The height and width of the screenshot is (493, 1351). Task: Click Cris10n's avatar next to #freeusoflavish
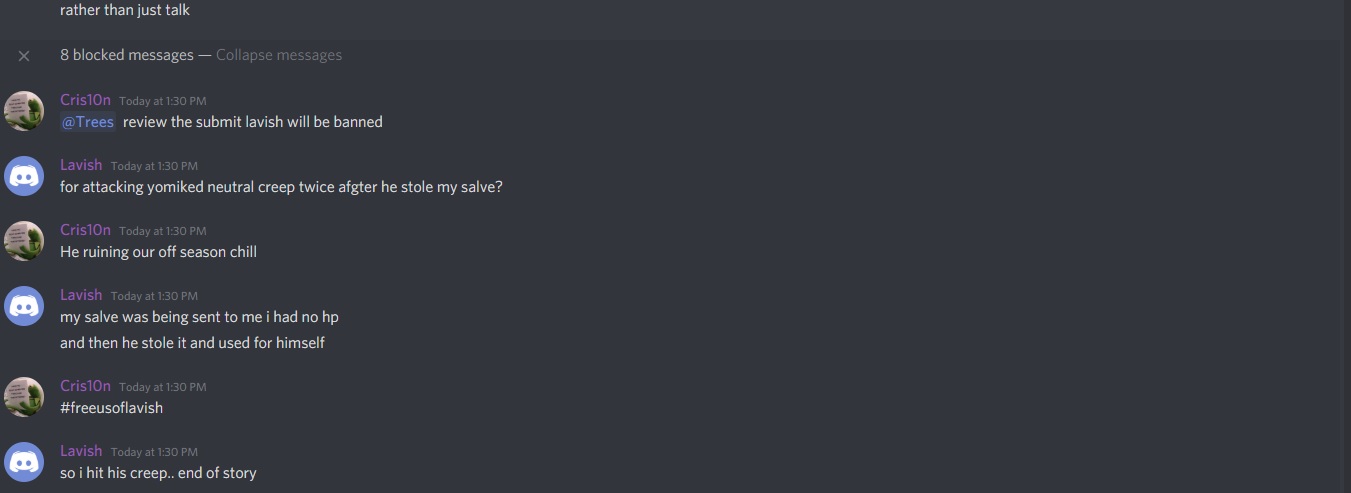click(x=24, y=397)
